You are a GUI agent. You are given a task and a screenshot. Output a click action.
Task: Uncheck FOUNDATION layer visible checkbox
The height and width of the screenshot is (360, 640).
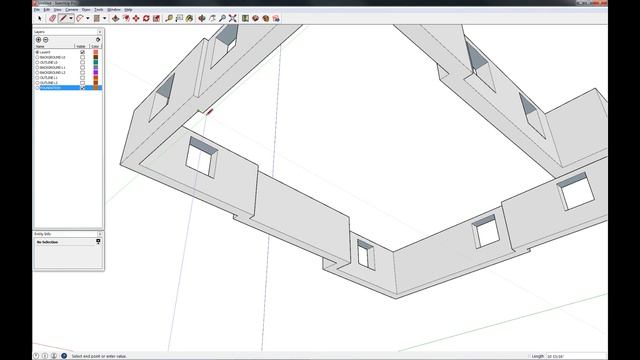pyautogui.click(x=82, y=88)
